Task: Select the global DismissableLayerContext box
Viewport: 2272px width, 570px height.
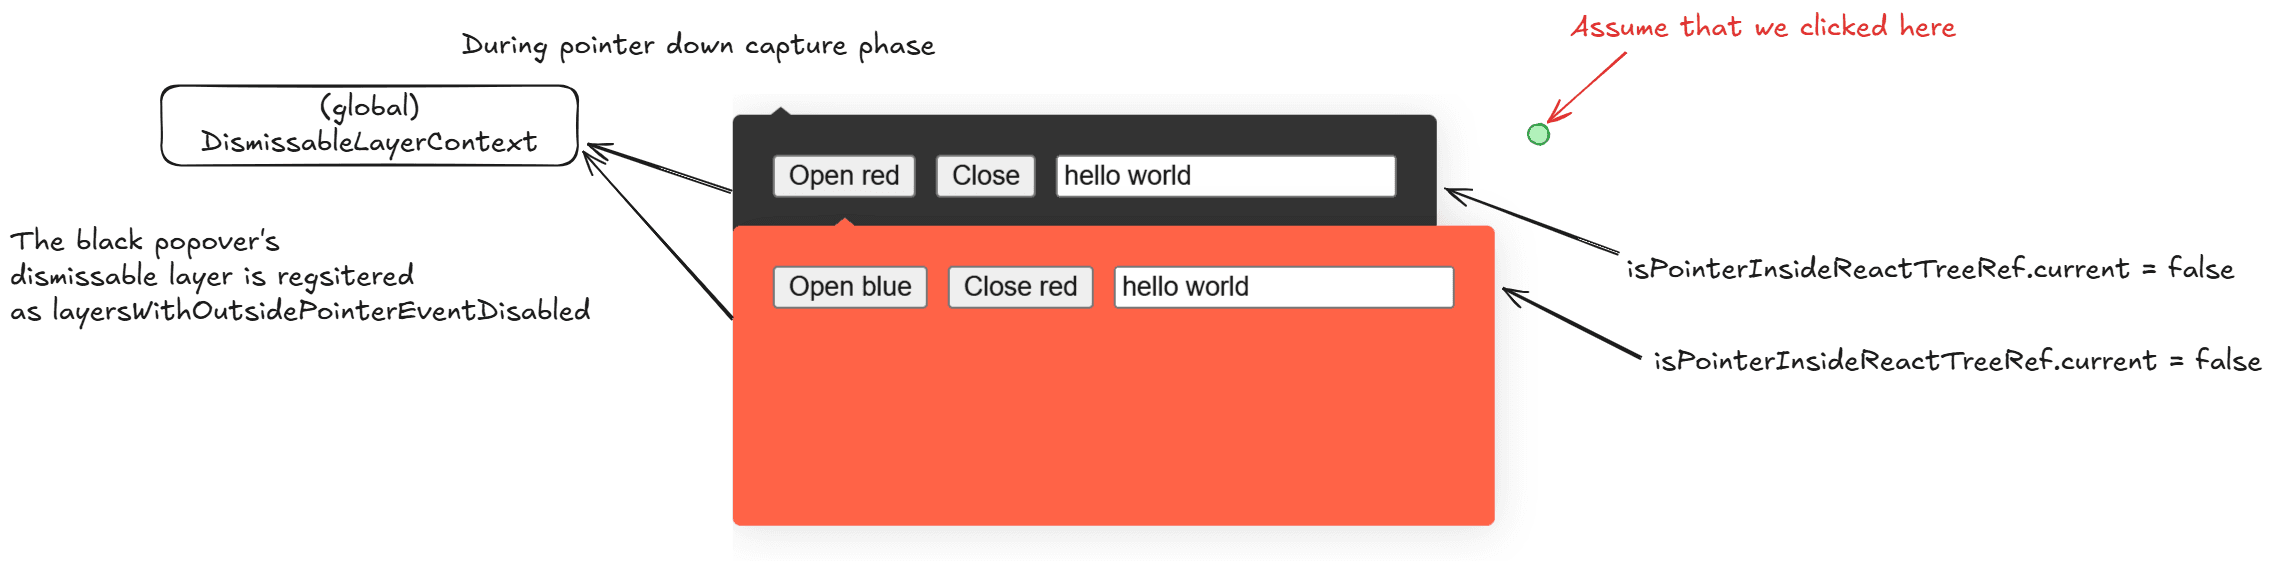Action: [x=369, y=125]
